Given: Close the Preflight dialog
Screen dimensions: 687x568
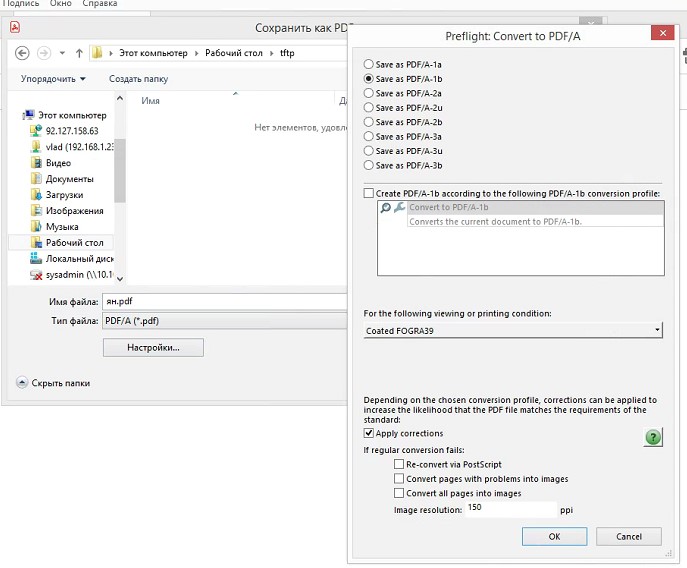Looking at the screenshot, I should [662, 33].
